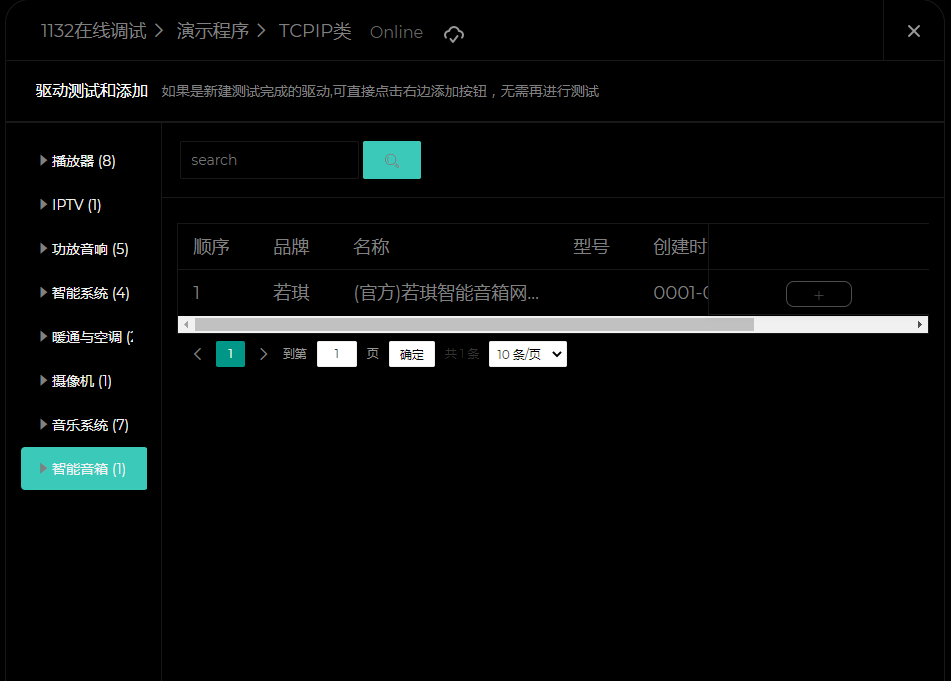Image resolution: width=951 pixels, height=681 pixels.
Task: Expand the 功放音响 (5) category
Action: (x=89, y=249)
